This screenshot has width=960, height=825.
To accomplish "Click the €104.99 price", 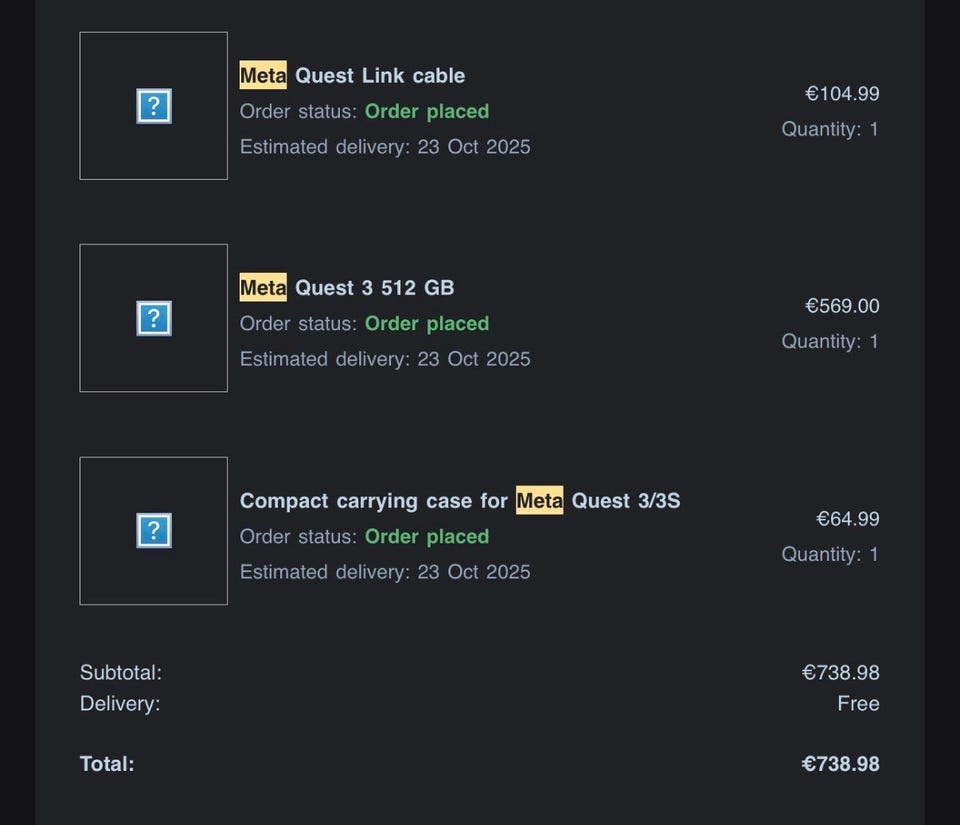I will pyautogui.click(x=842, y=94).
